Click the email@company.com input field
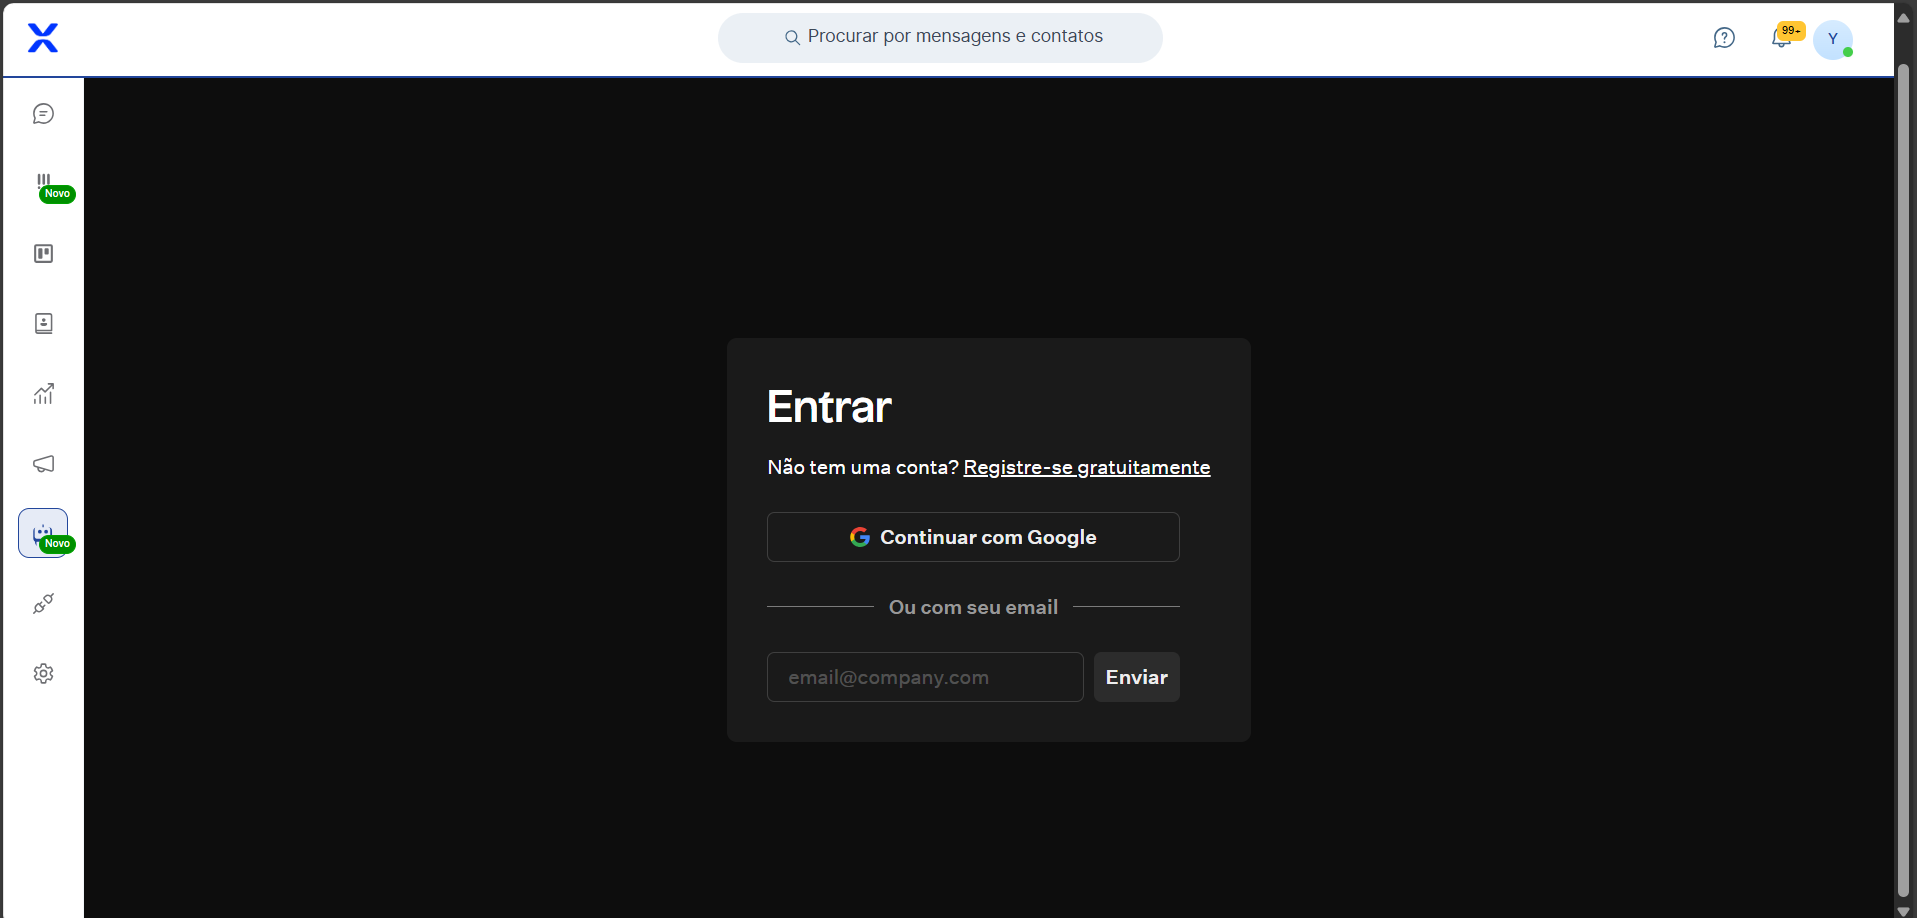1917x918 pixels. point(925,677)
